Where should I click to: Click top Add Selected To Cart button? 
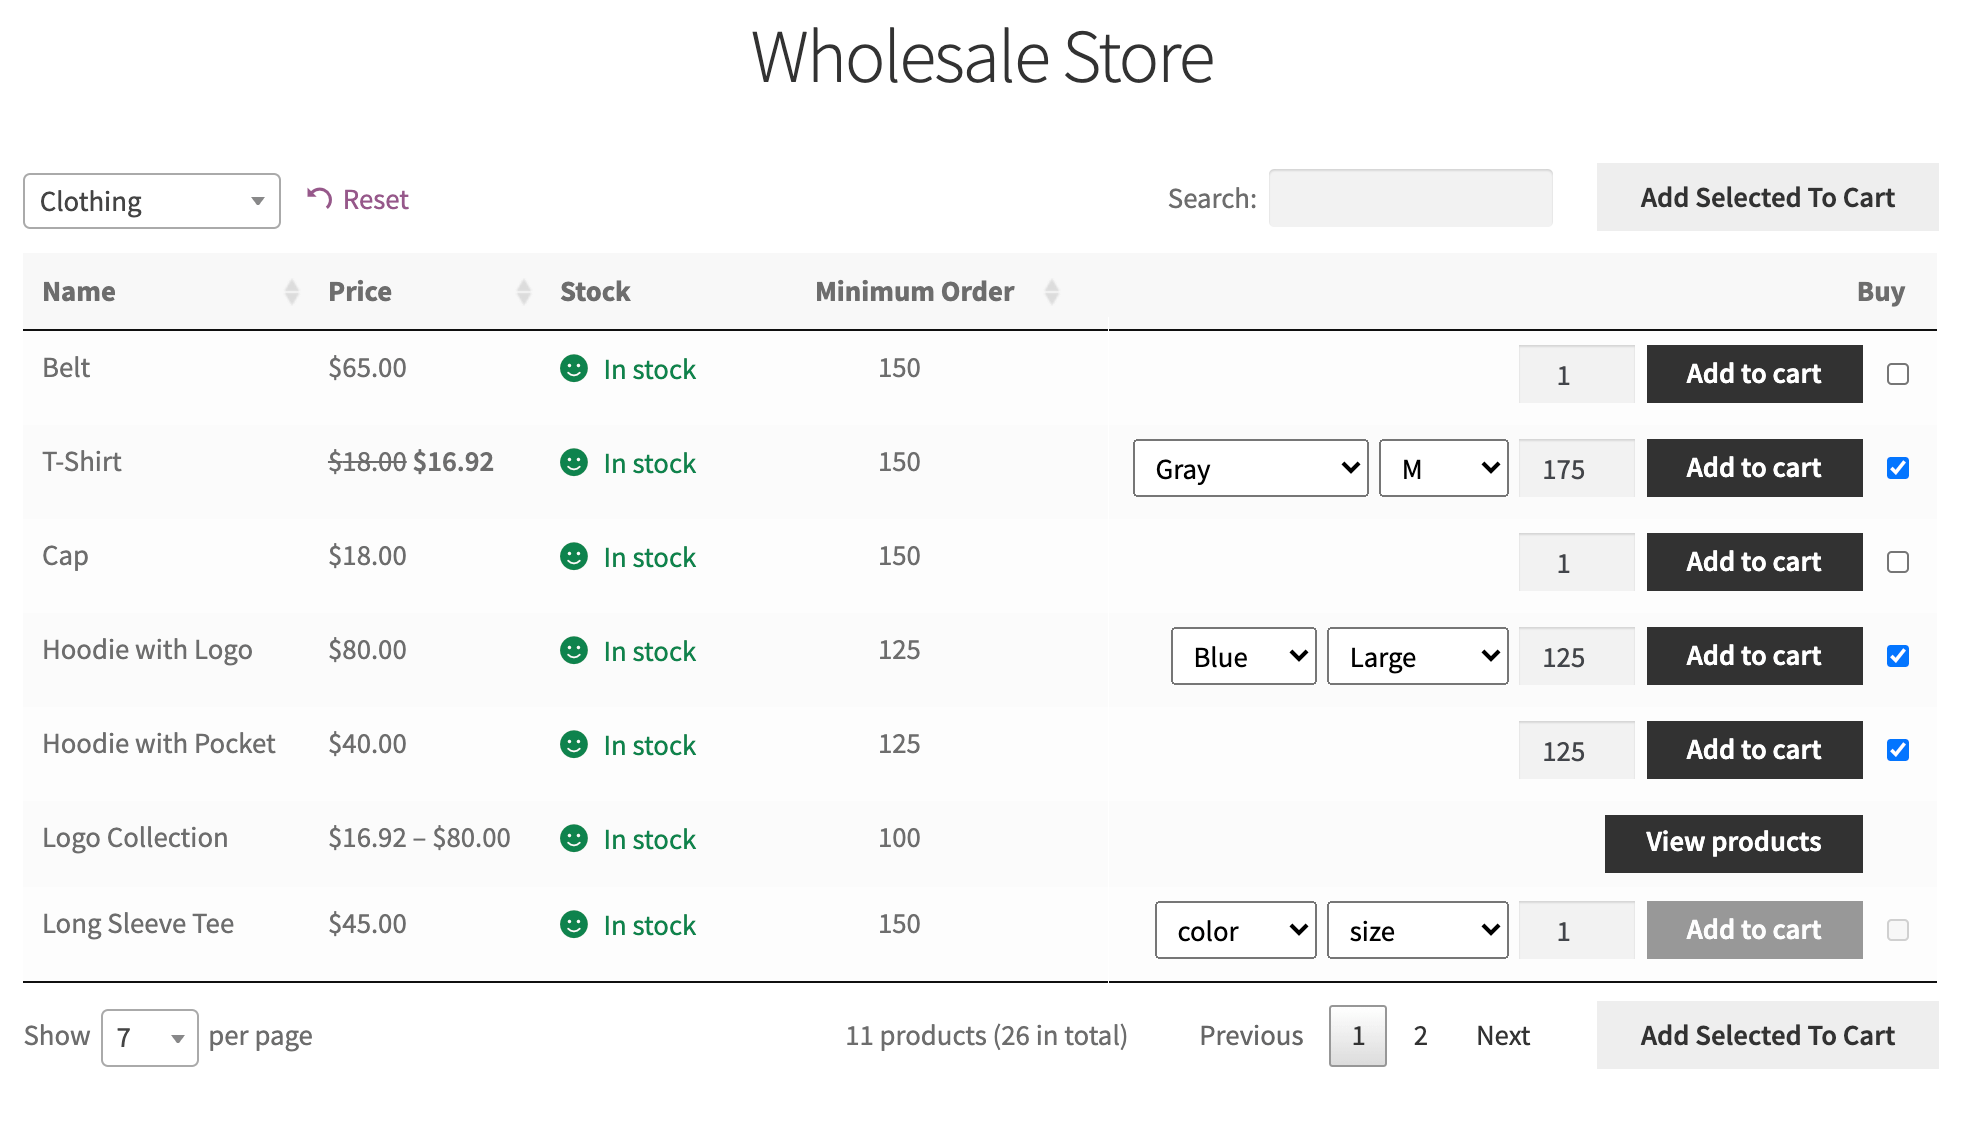pyautogui.click(x=1767, y=197)
